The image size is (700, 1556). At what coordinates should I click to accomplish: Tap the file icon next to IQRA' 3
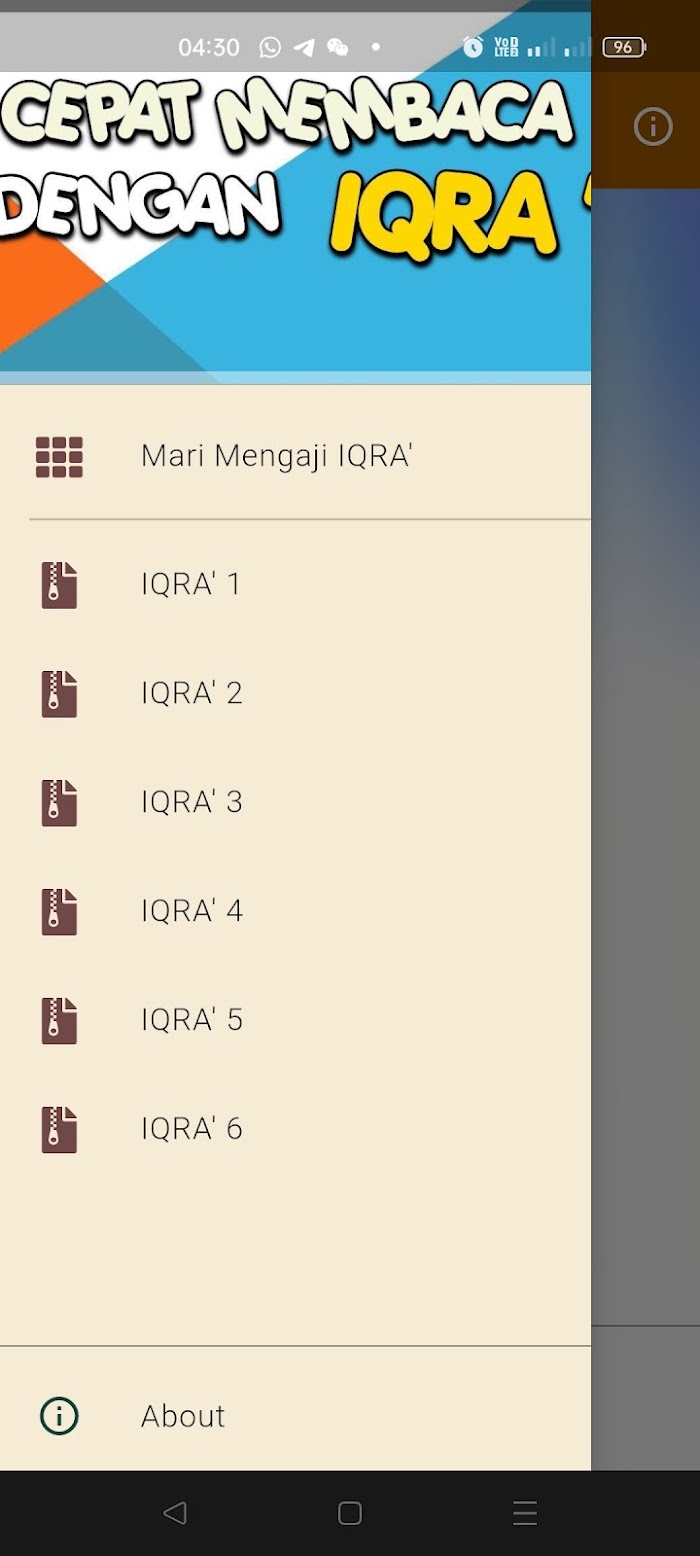click(59, 803)
